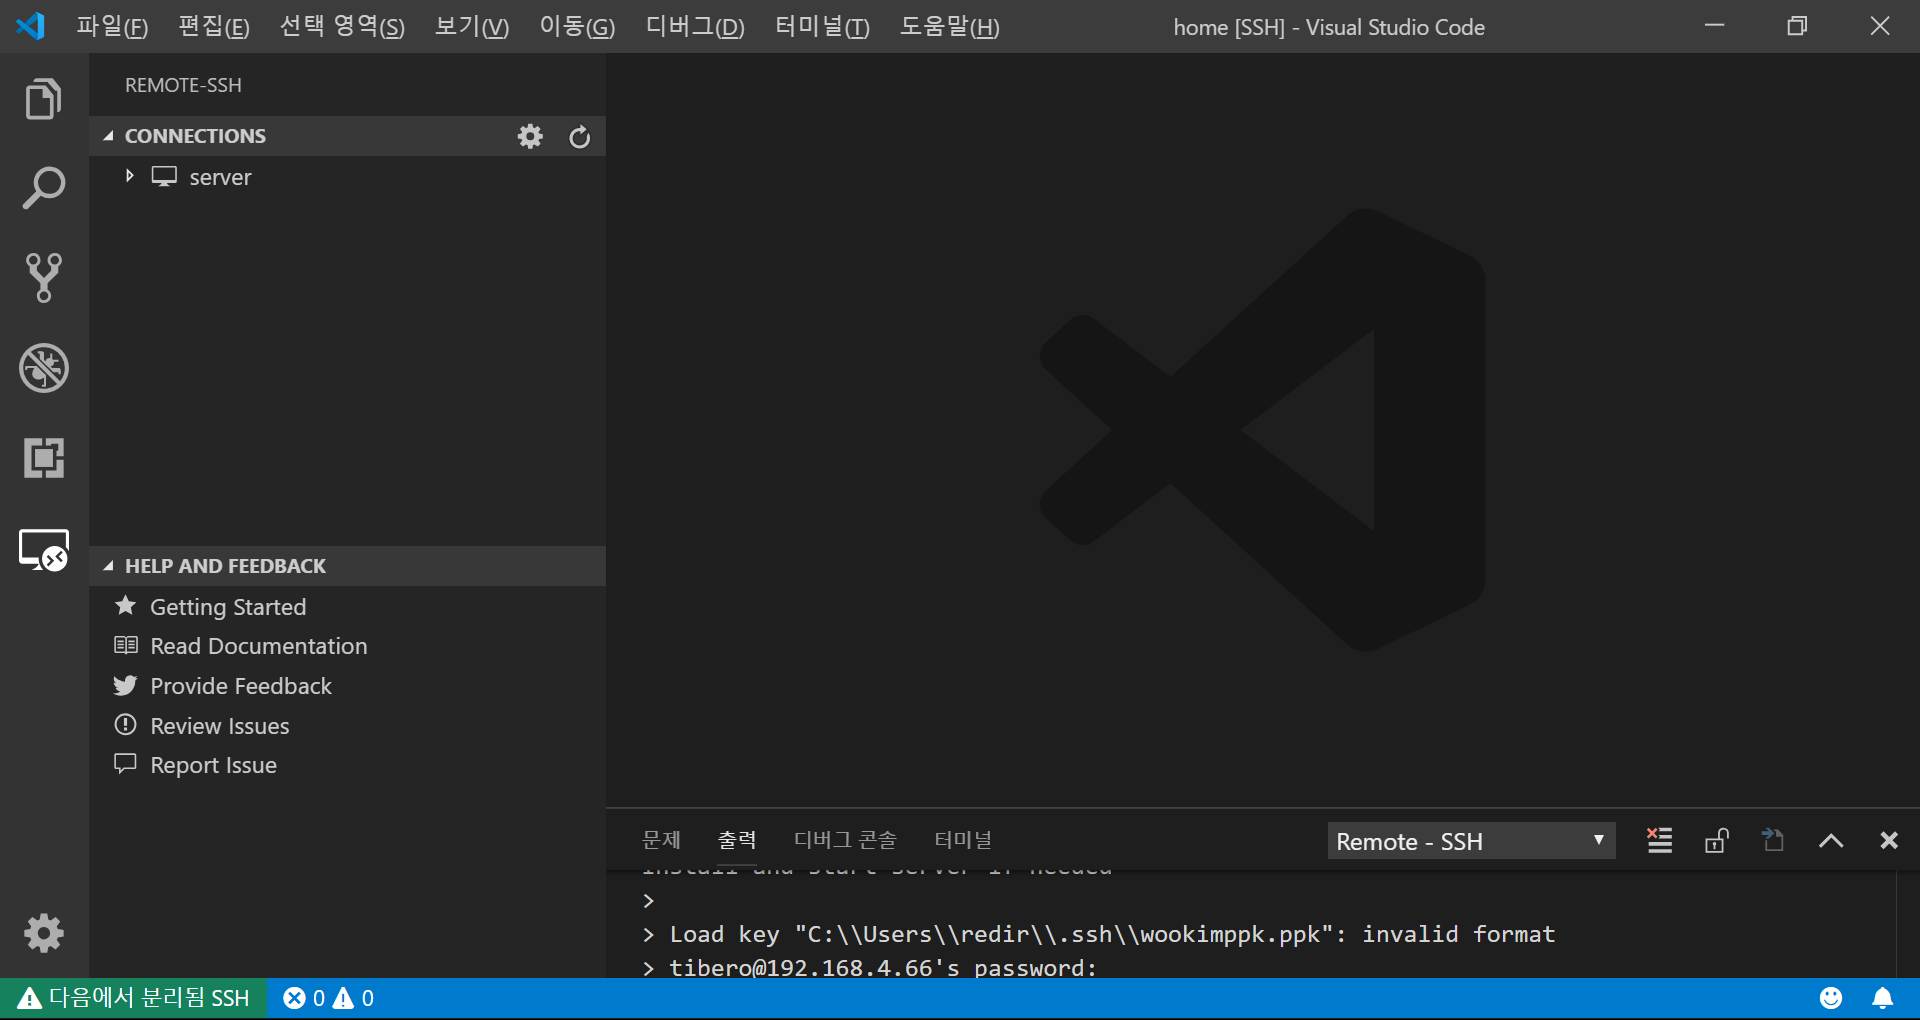Click the monitor icon beside server
This screenshot has width=1920, height=1020.
(x=164, y=177)
